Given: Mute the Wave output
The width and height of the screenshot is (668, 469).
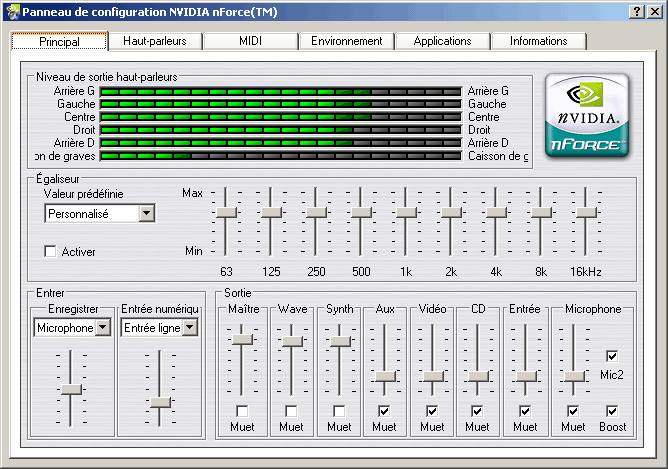Looking at the screenshot, I should pyautogui.click(x=291, y=411).
